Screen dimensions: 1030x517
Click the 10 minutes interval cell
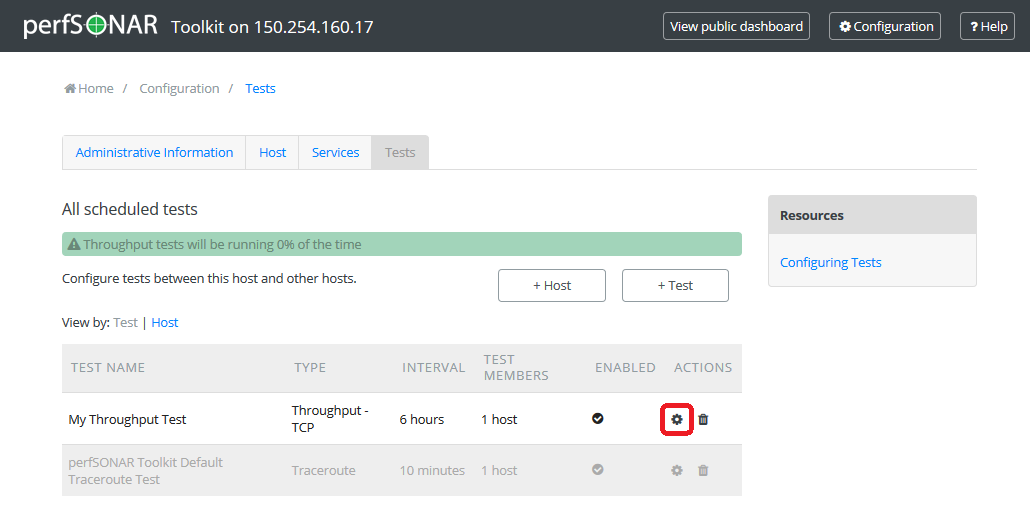(432, 470)
